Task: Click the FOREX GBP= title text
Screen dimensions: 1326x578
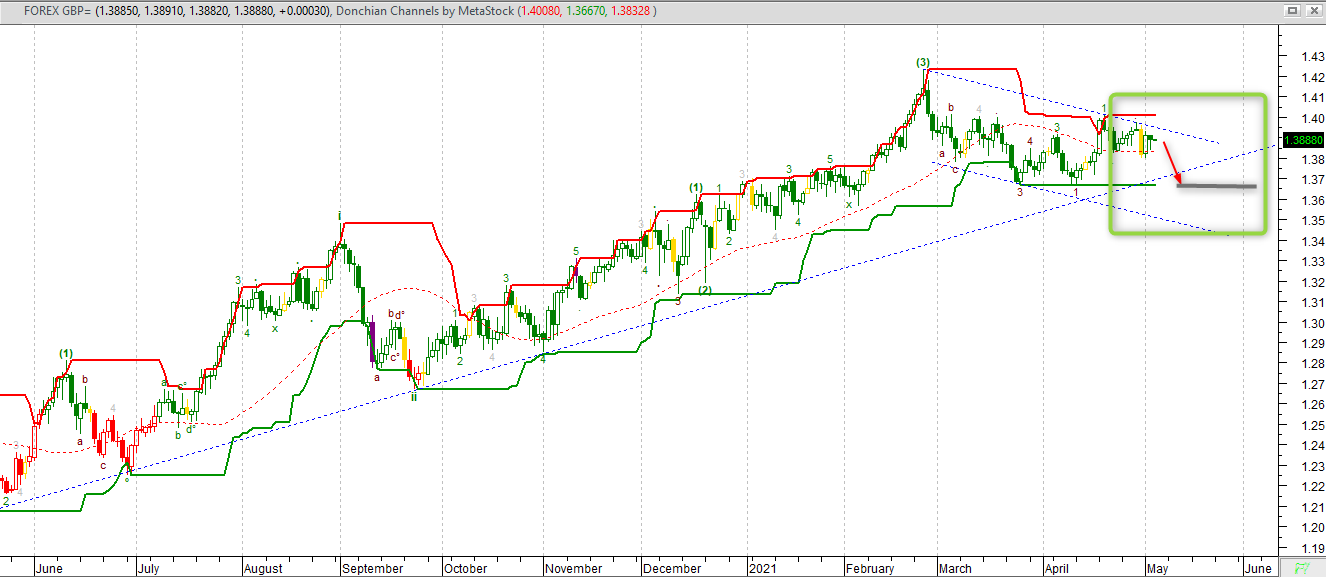Action: (x=57, y=10)
